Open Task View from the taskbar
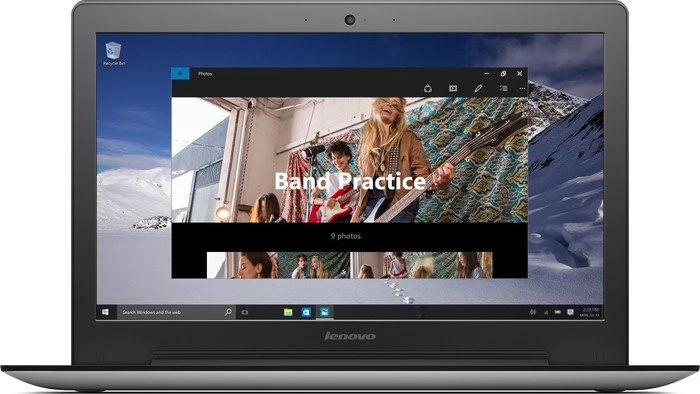 tap(245, 312)
